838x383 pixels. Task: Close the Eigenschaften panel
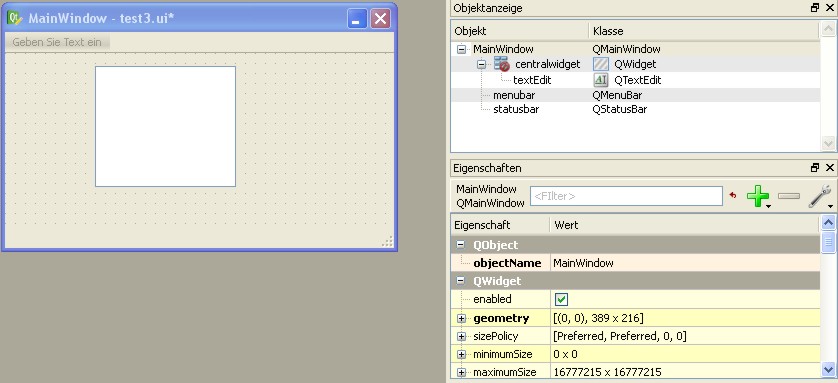[x=829, y=168]
